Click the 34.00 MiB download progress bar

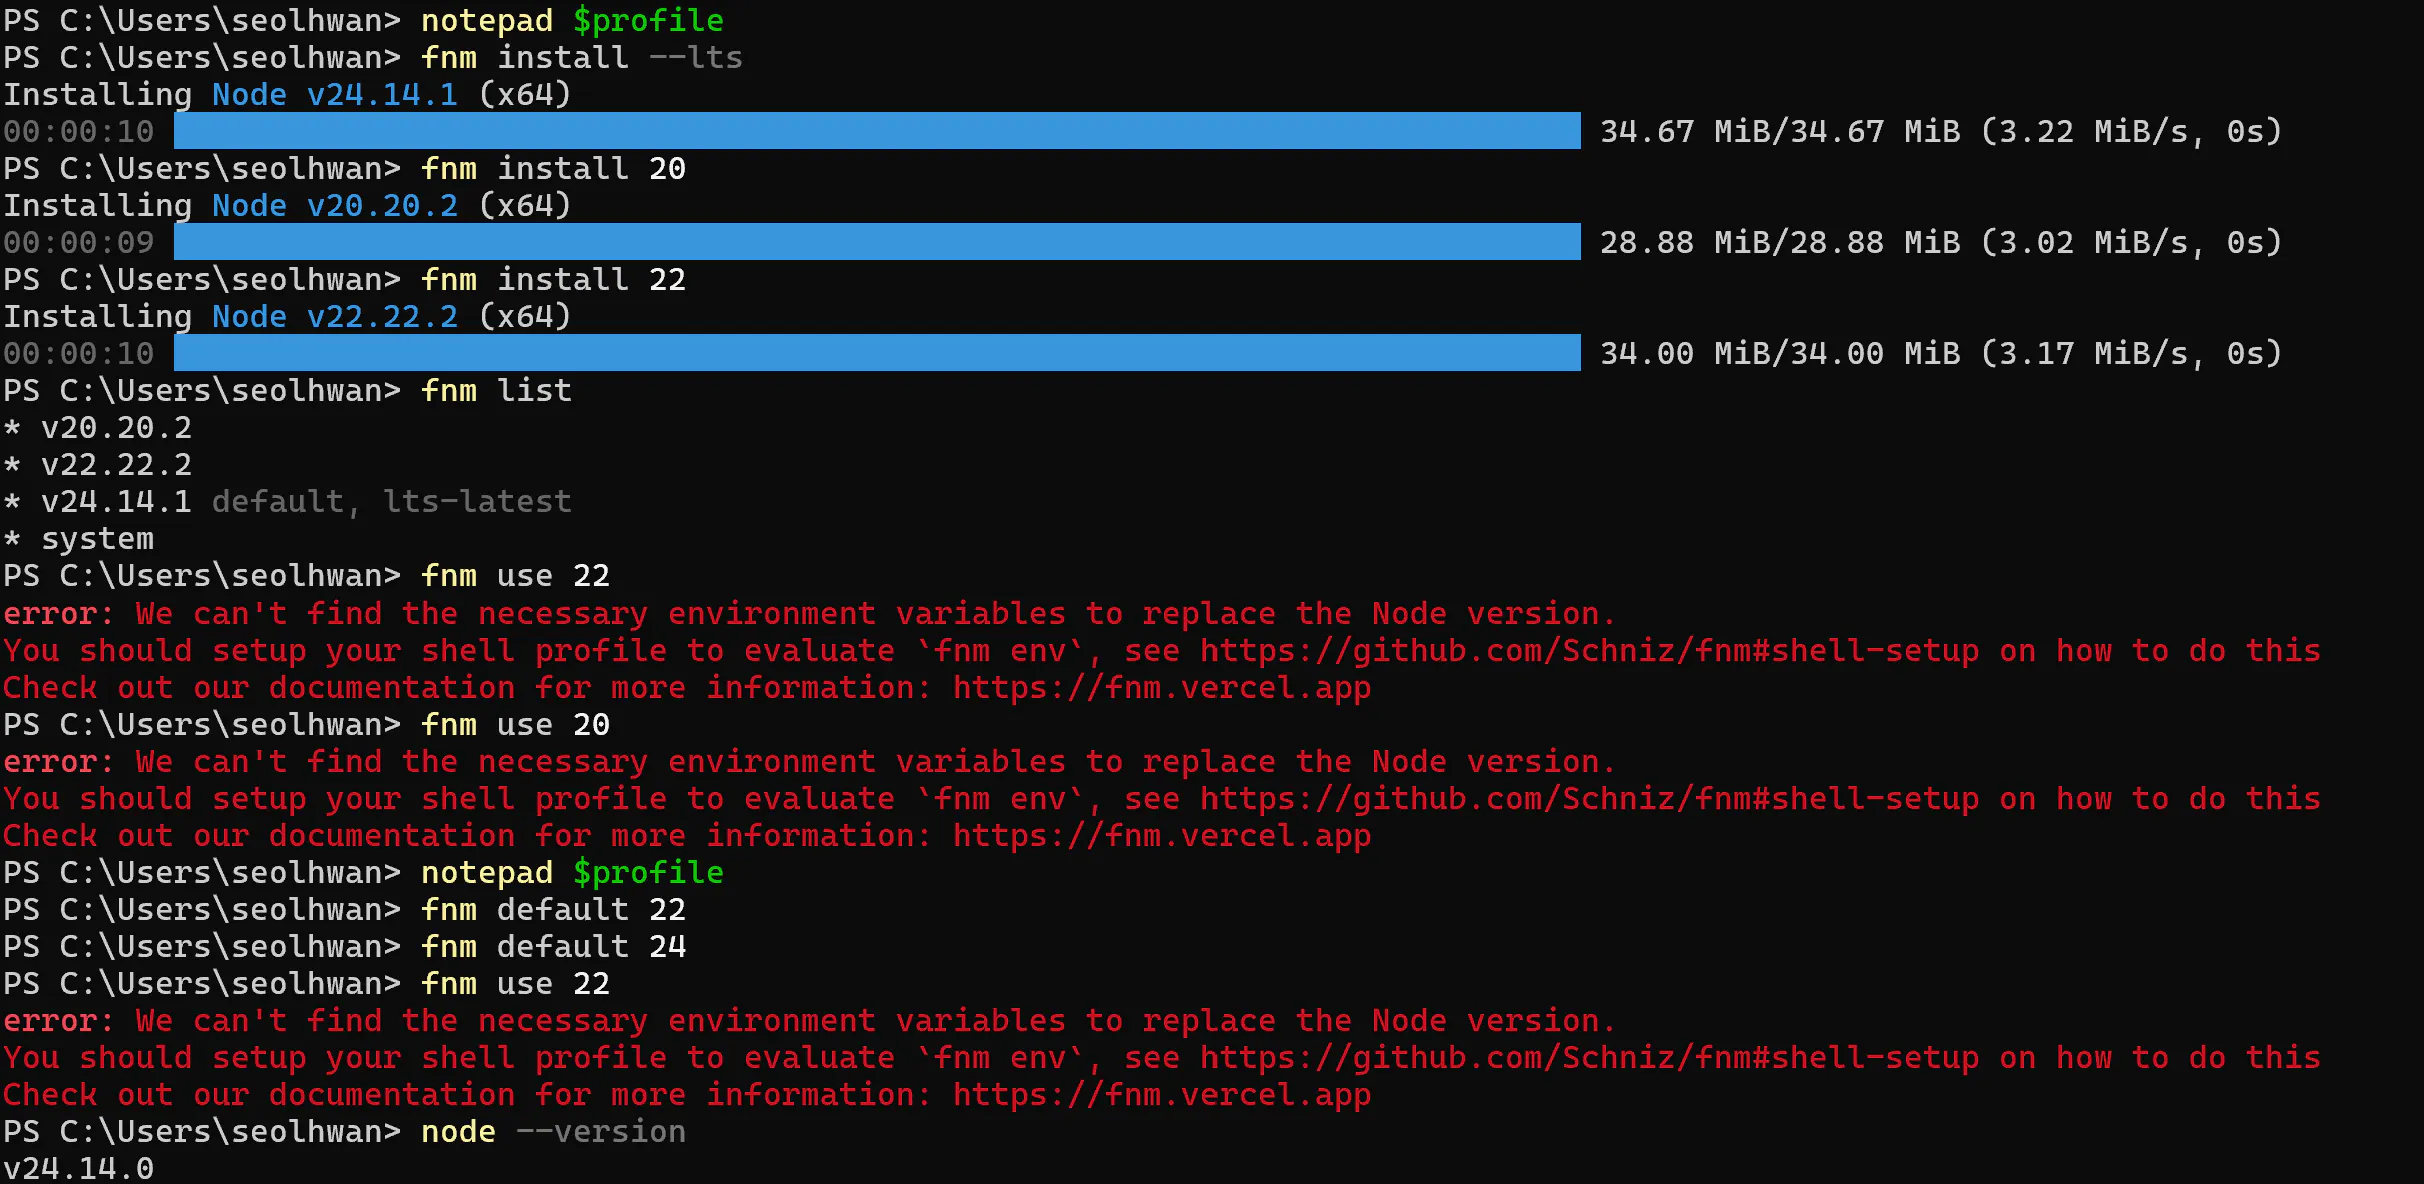pos(877,353)
